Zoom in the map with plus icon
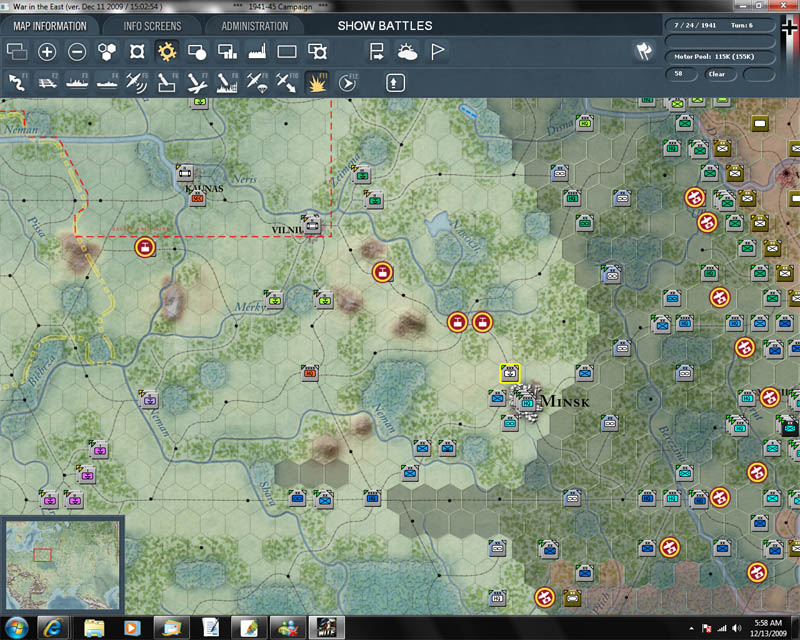800x640 pixels. (x=47, y=52)
